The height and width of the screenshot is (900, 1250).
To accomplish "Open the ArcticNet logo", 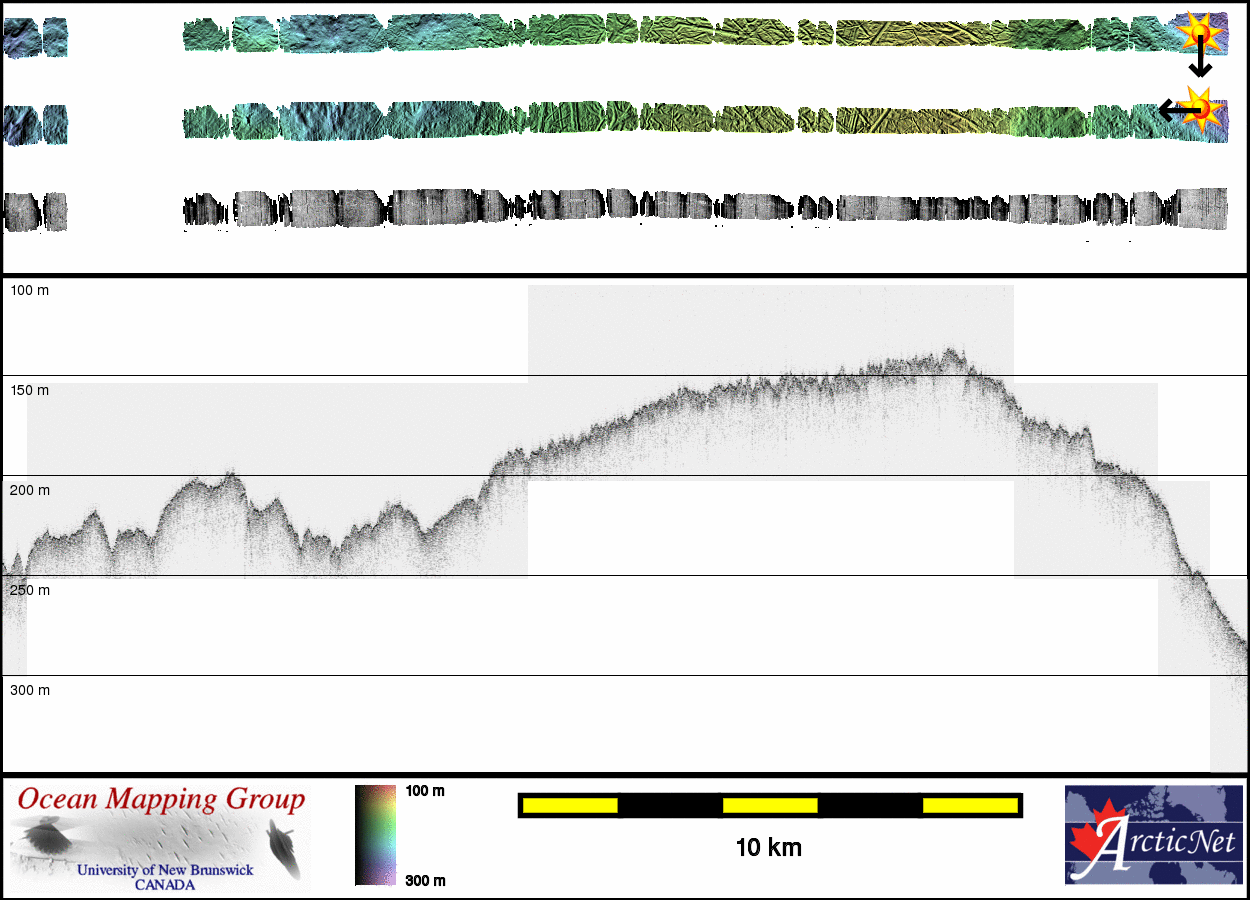I will click(1152, 835).
